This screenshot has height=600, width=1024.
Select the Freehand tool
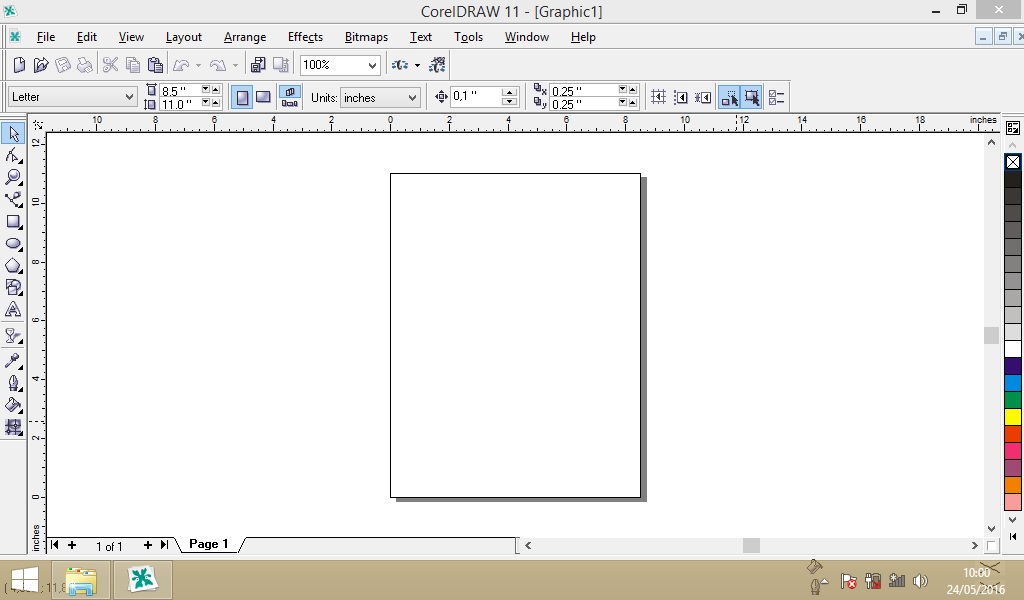click(13, 200)
